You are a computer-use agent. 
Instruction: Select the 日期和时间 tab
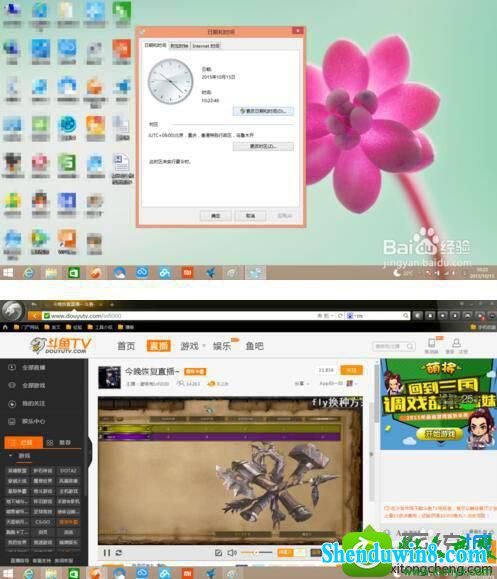(155, 45)
